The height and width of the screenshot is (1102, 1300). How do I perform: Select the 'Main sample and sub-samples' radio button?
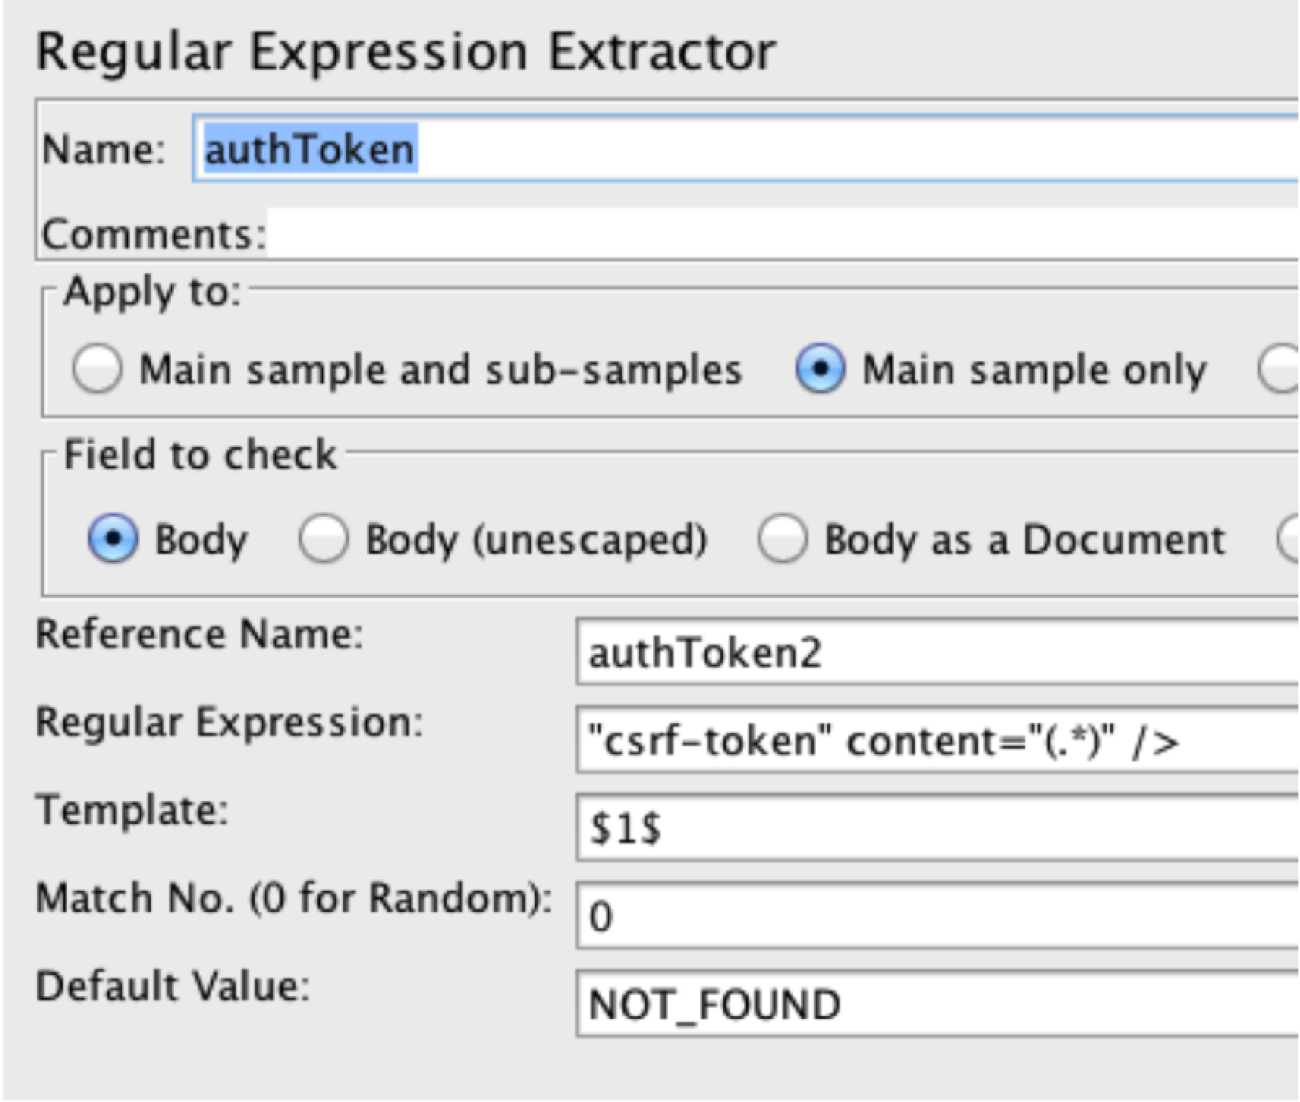pyautogui.click(x=98, y=369)
